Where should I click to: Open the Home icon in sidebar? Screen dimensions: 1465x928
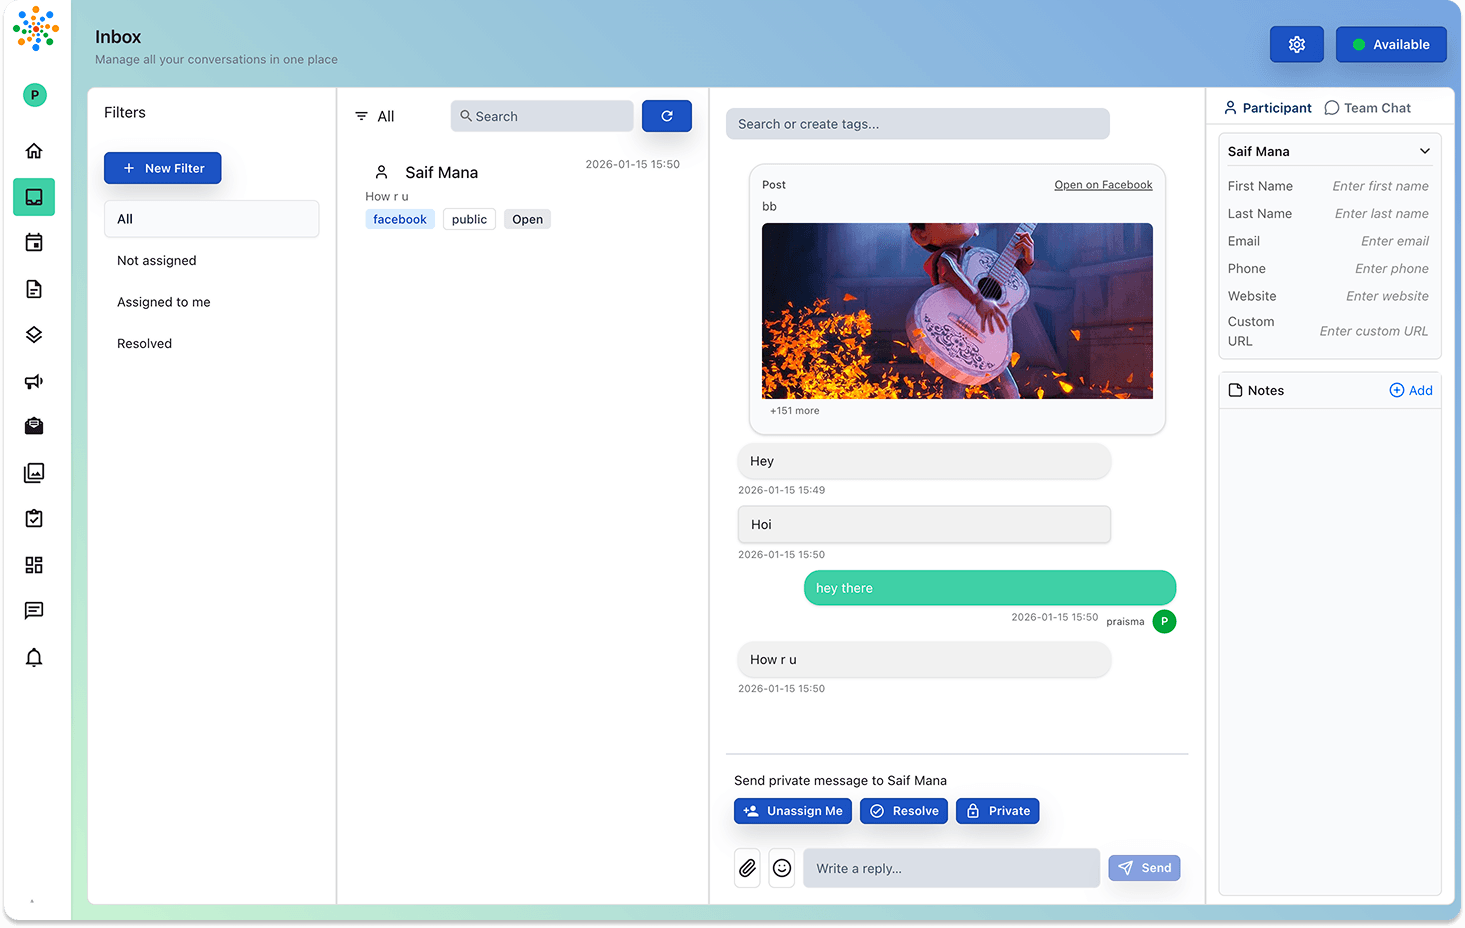click(34, 150)
